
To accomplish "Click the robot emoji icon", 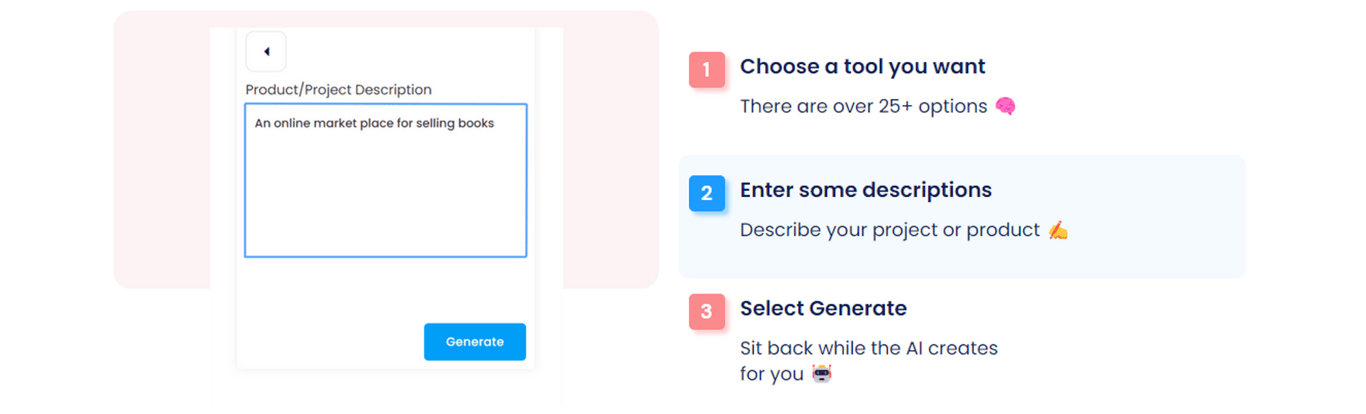I will (x=821, y=374).
